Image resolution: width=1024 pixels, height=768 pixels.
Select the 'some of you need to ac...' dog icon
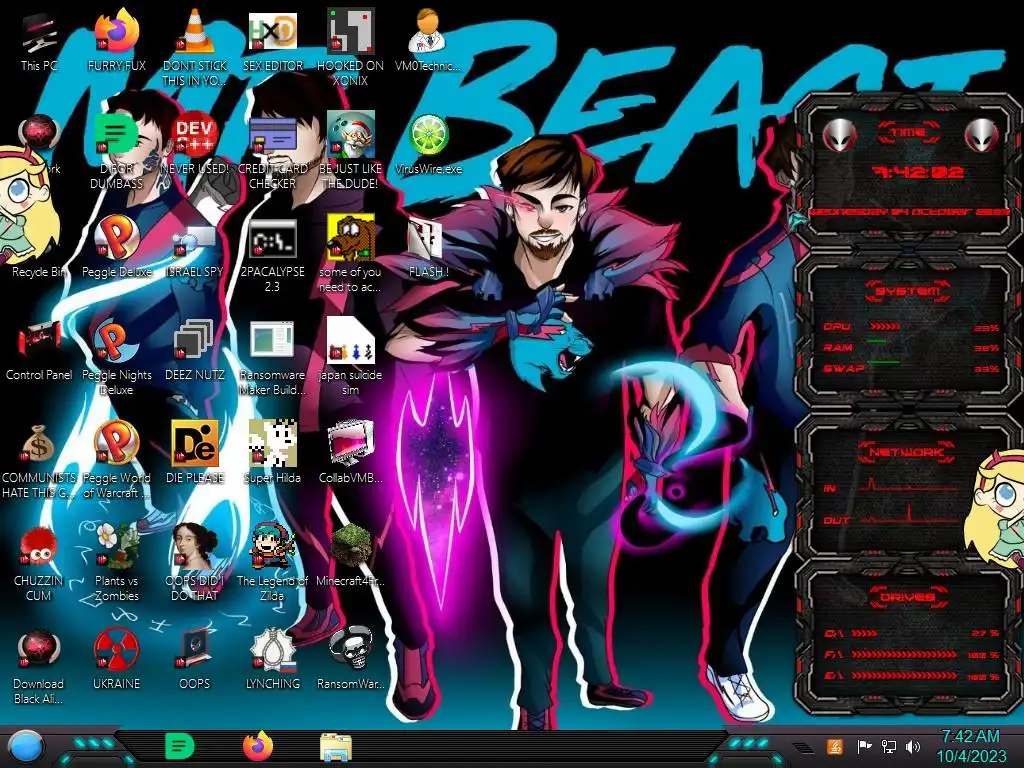click(350, 254)
